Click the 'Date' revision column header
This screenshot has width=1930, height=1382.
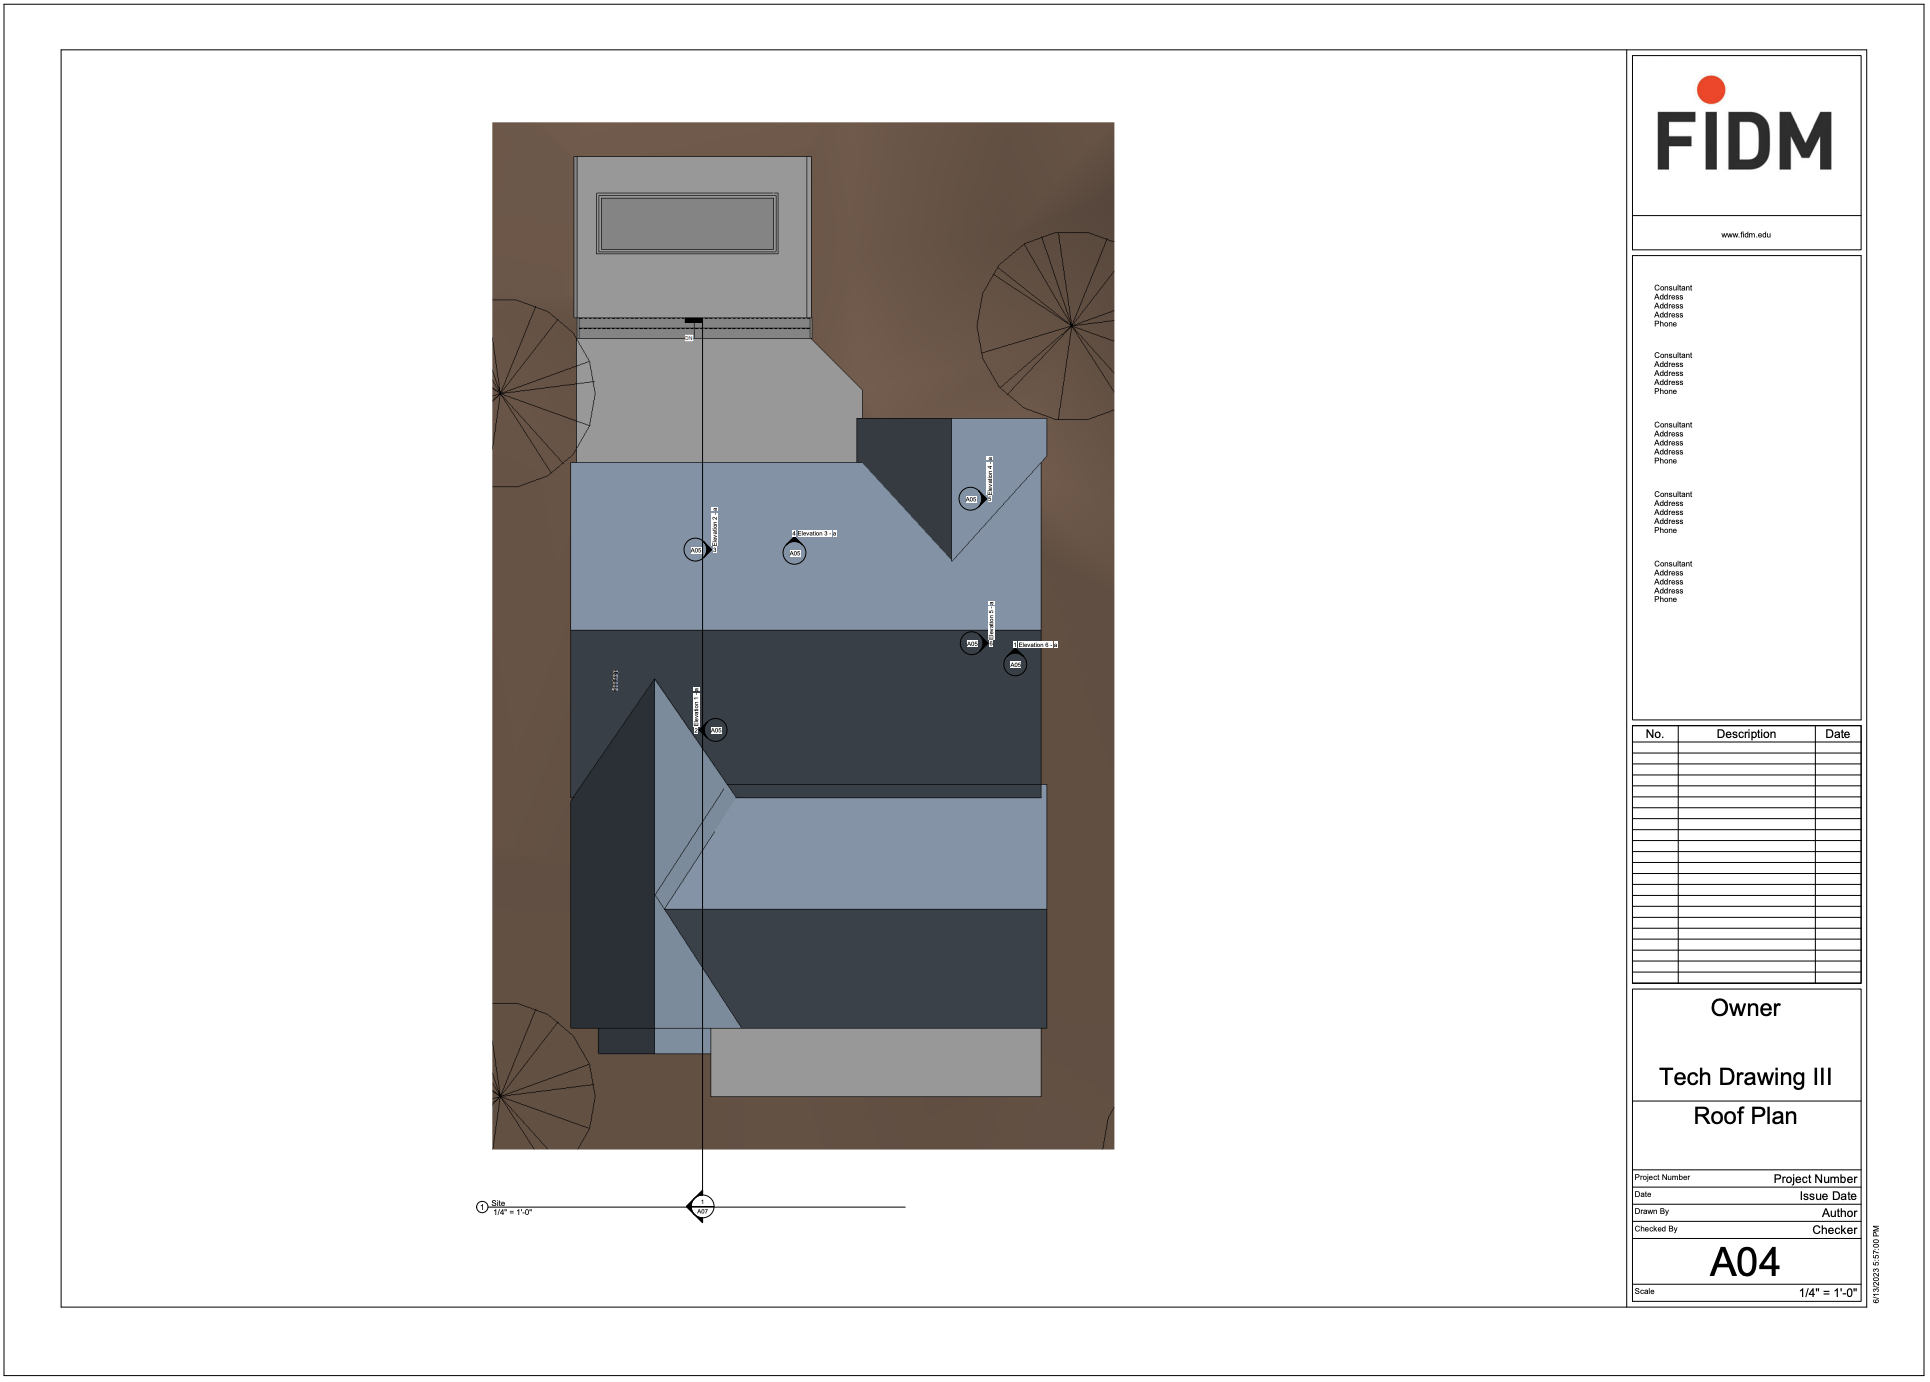(x=1838, y=734)
